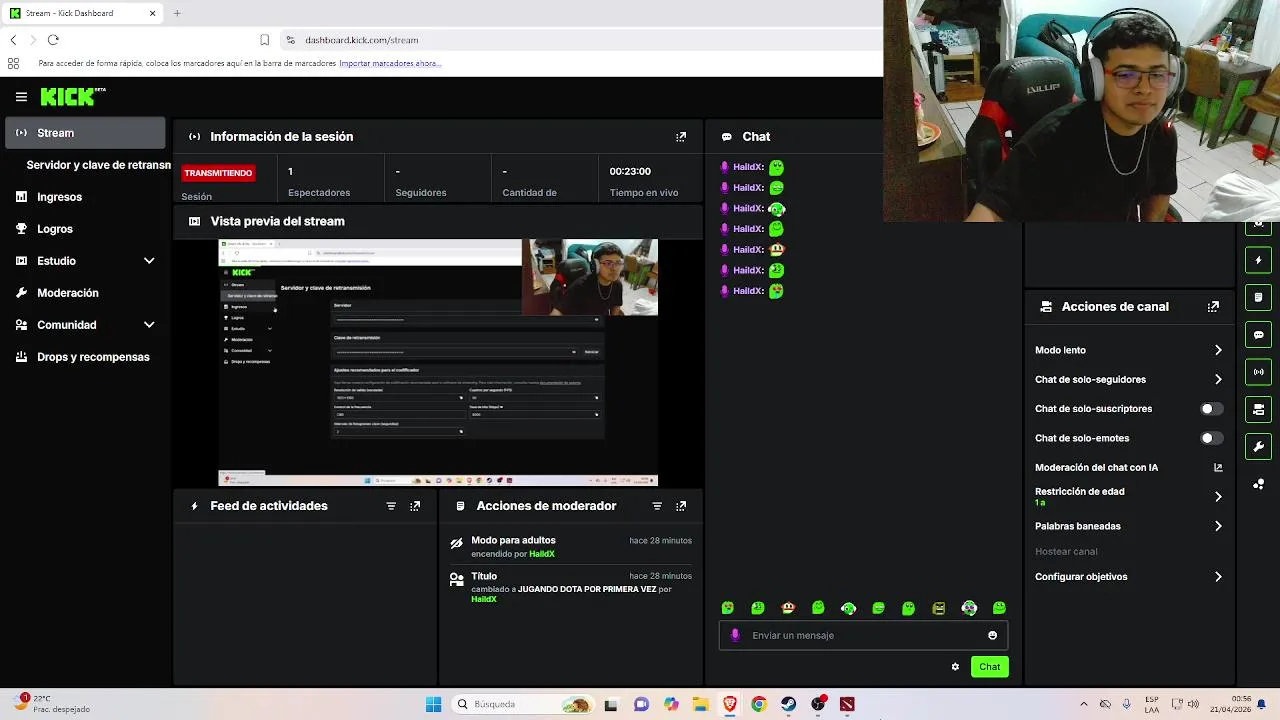Click the three-dots icon below the wrench

pyautogui.click(x=1259, y=484)
